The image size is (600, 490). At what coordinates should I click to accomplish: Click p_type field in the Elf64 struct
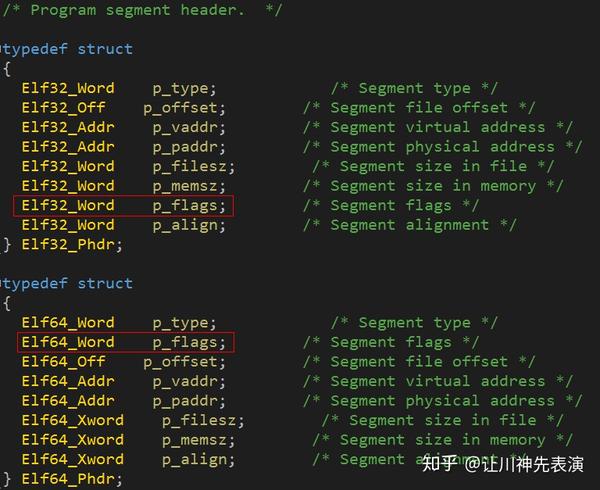click(x=184, y=323)
